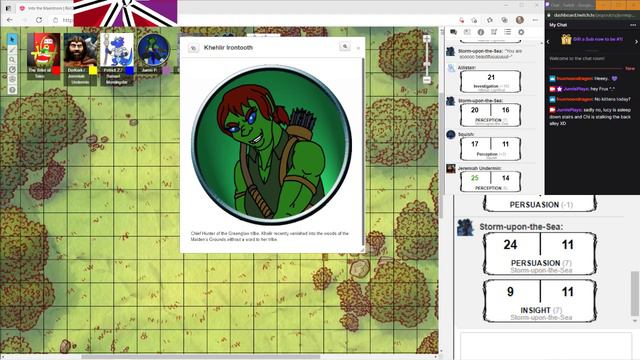The height and width of the screenshot is (360, 640).
Task: Click the blue player color swatch
Action: pyautogui.click(x=129, y=71)
